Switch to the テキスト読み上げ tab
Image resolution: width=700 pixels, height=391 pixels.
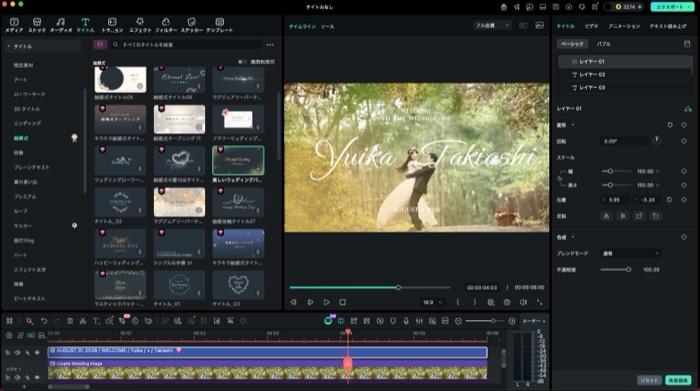[x=668, y=26]
